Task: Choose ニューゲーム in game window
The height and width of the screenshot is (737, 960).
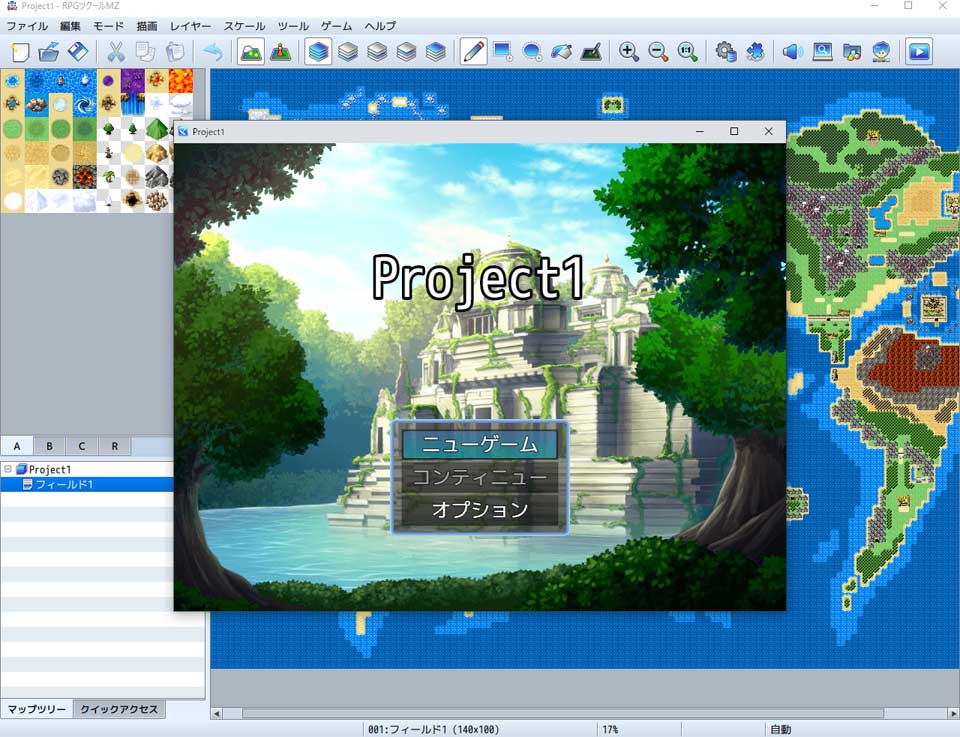Action: click(480, 444)
